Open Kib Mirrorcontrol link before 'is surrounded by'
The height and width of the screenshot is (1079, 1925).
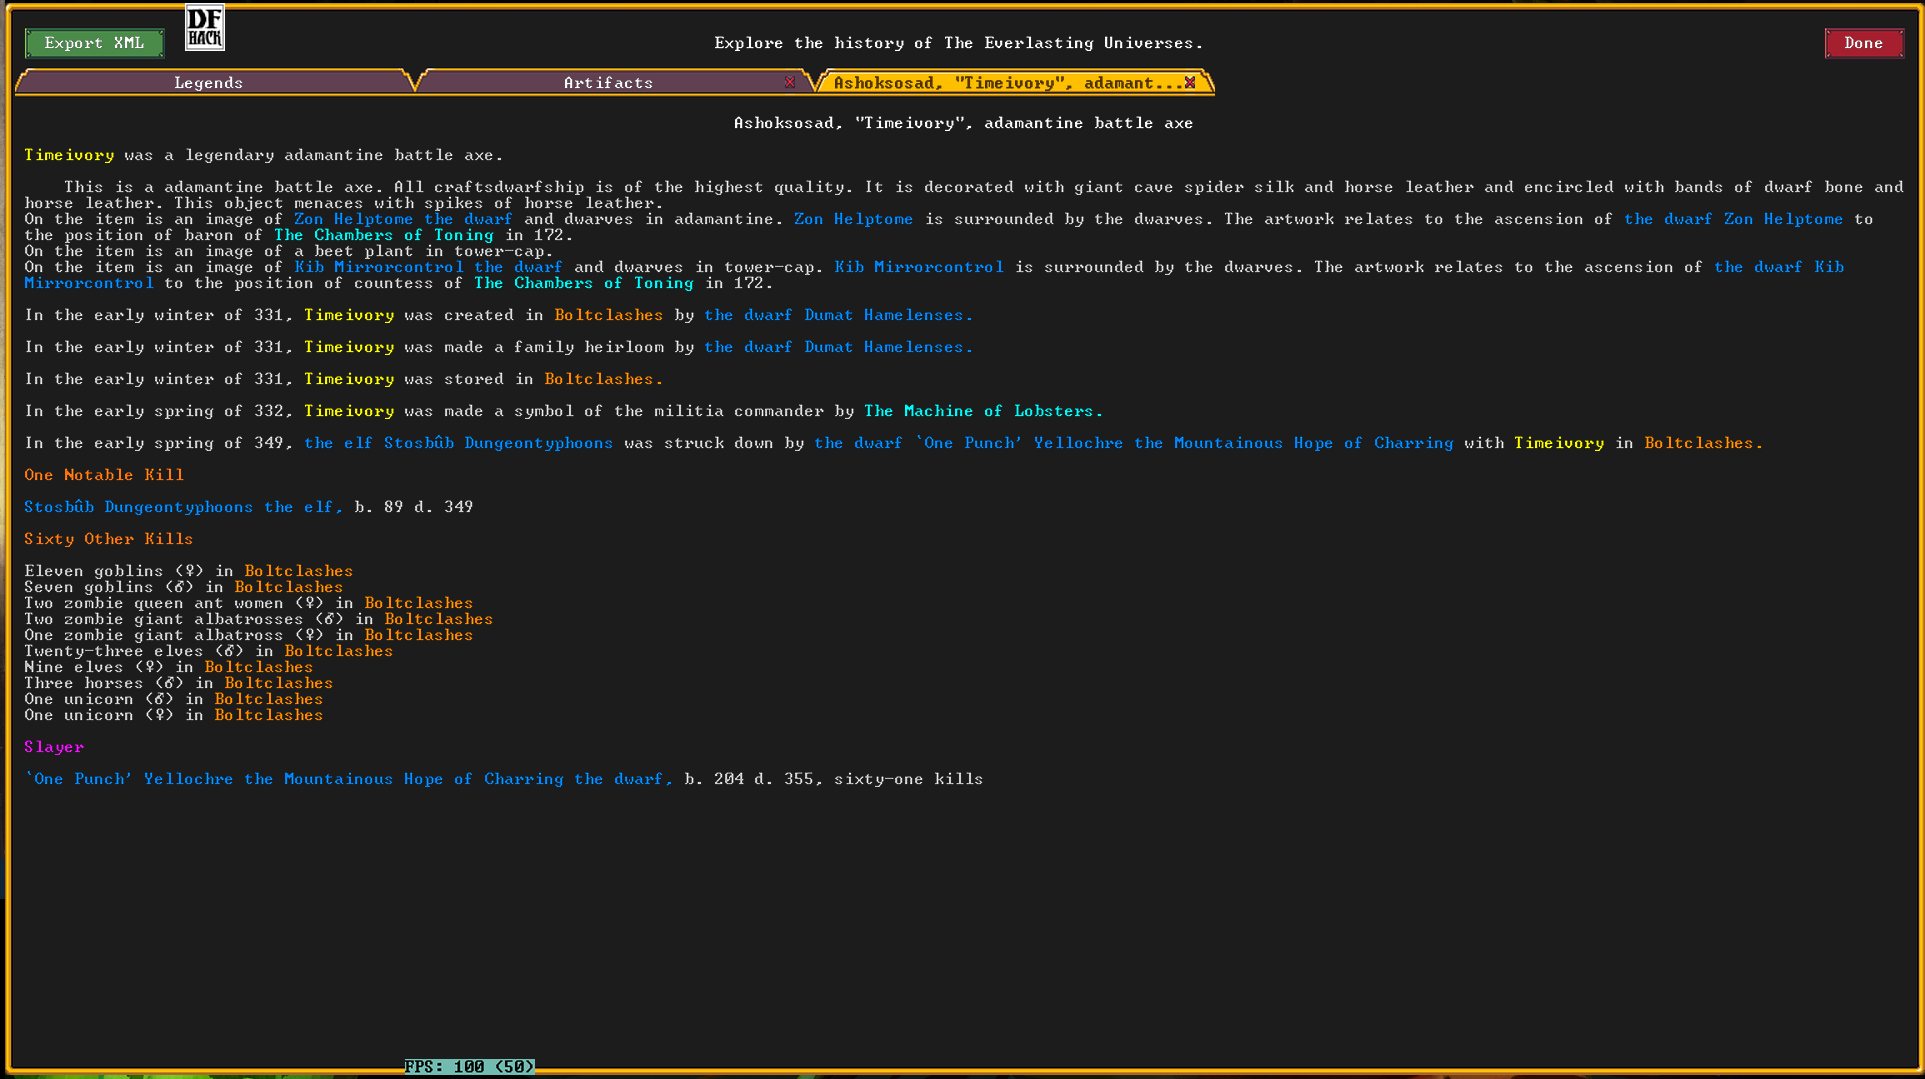[918, 267]
